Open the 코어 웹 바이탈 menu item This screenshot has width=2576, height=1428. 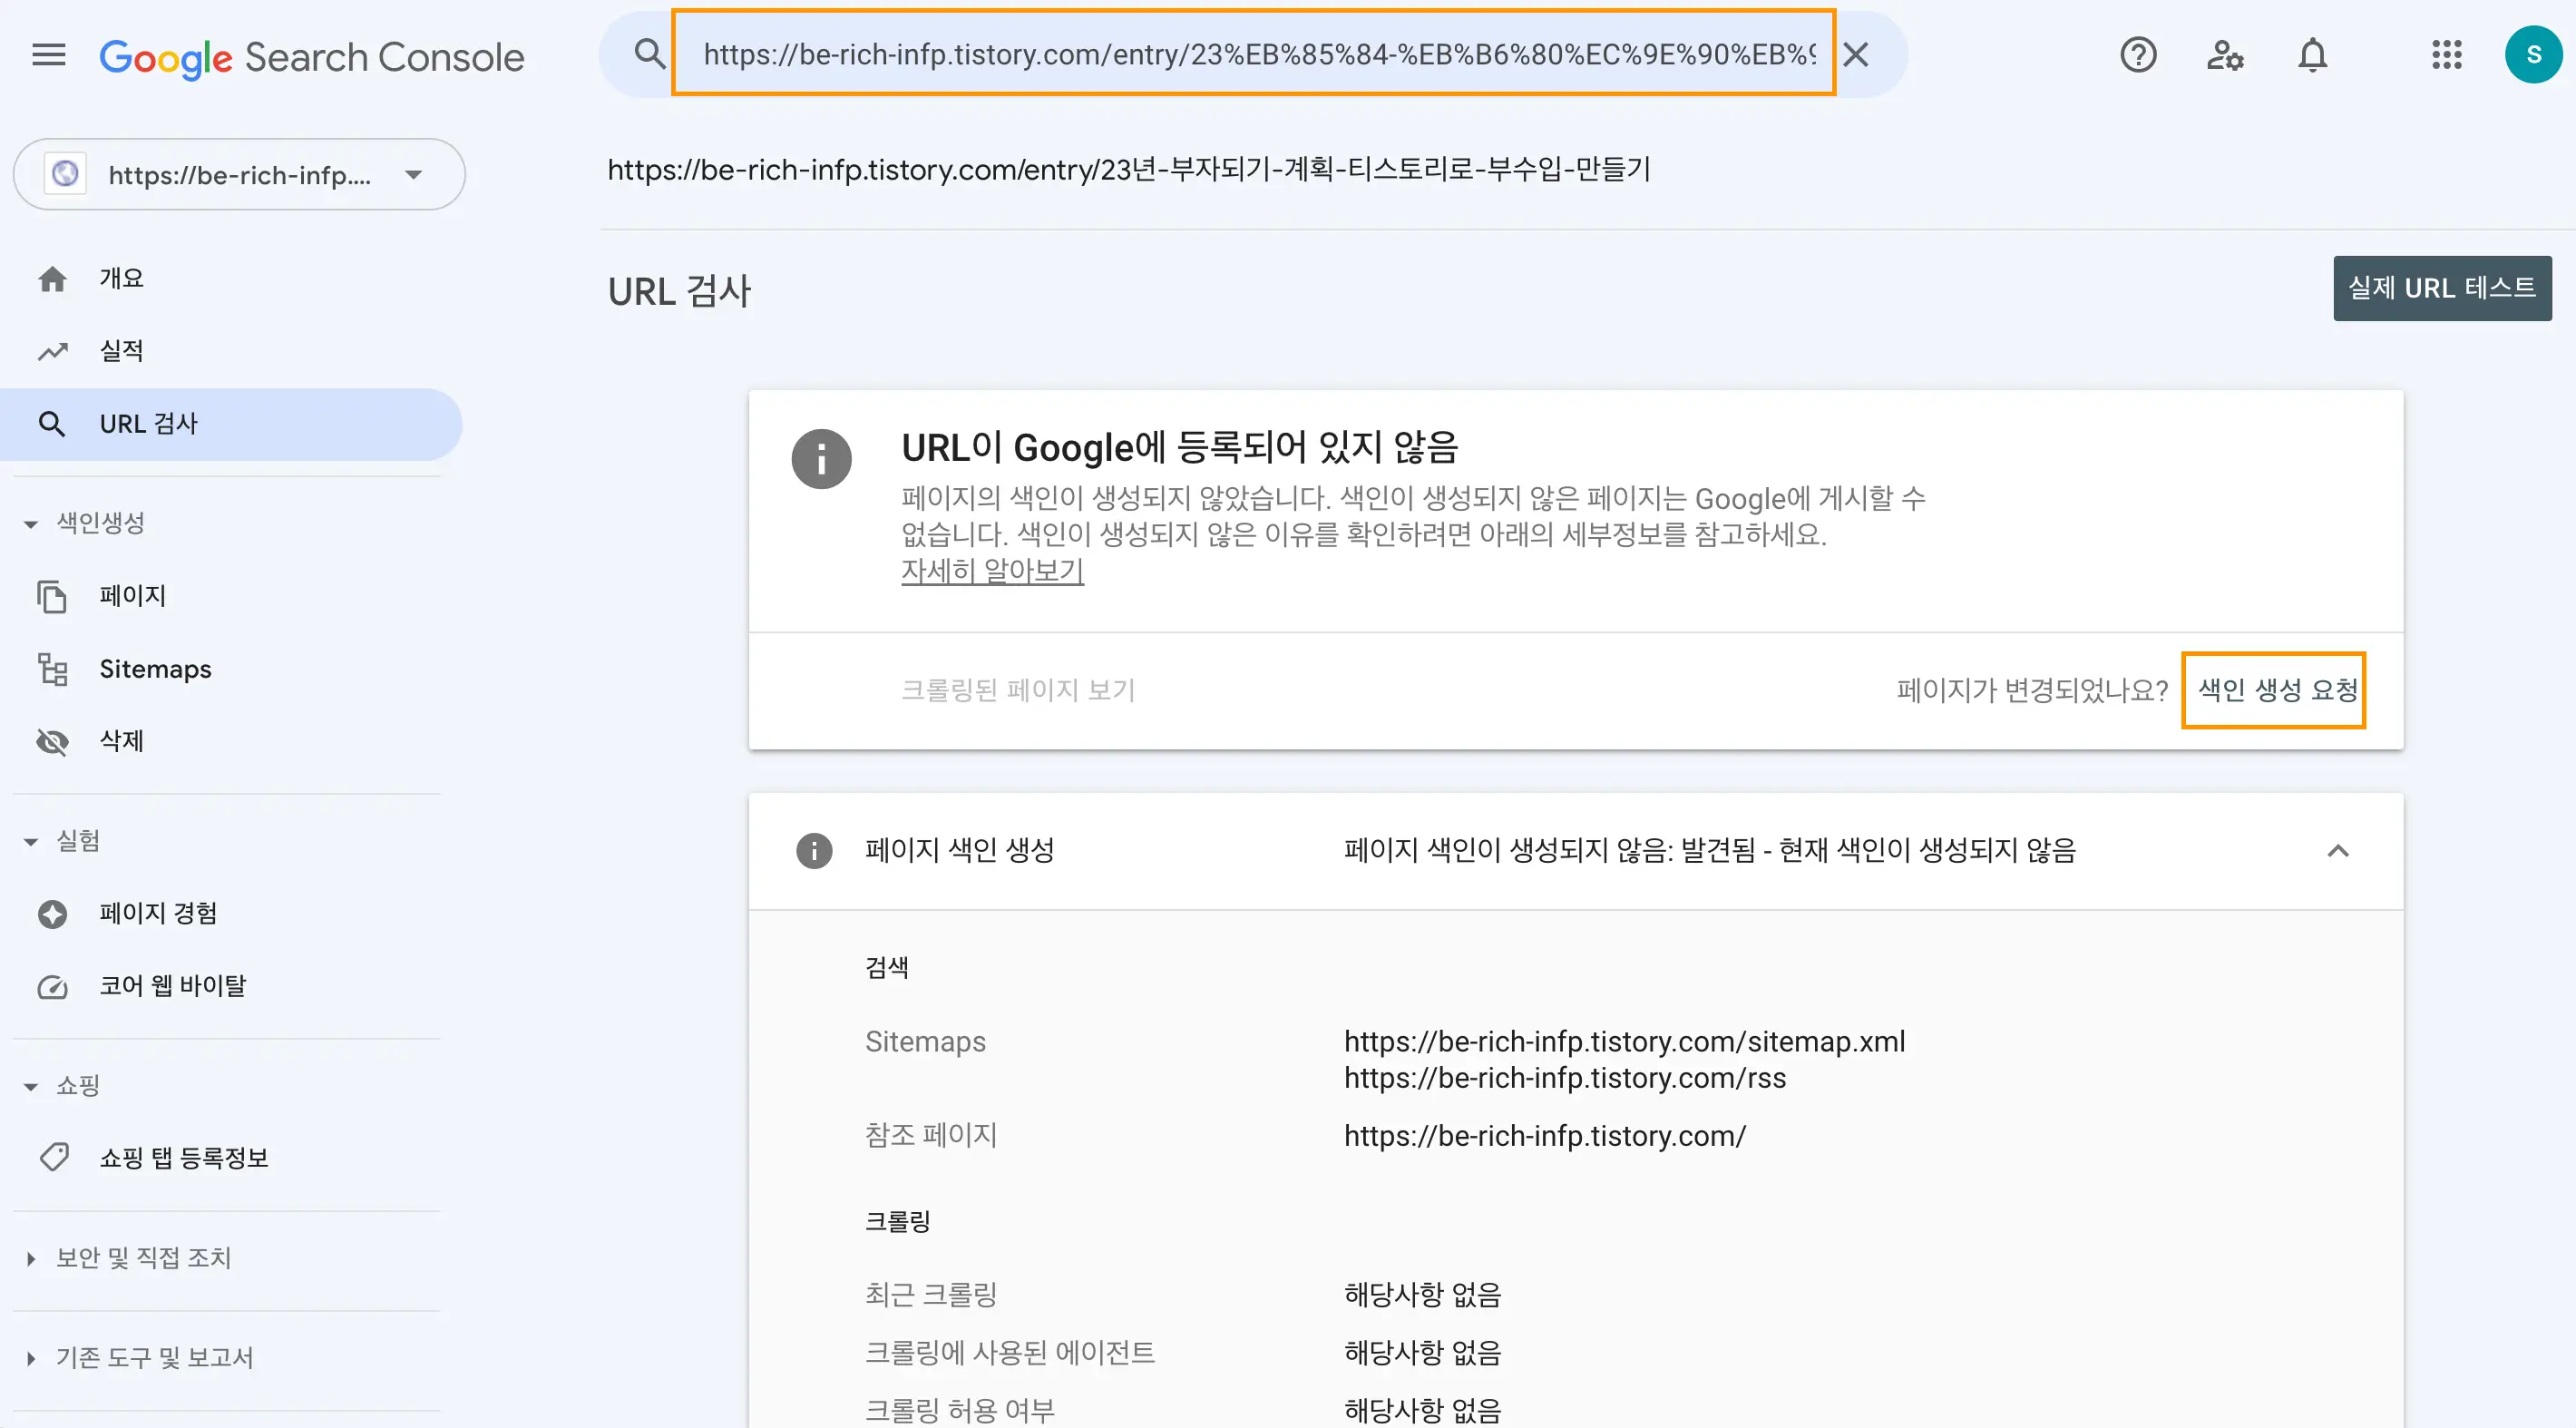point(230,986)
